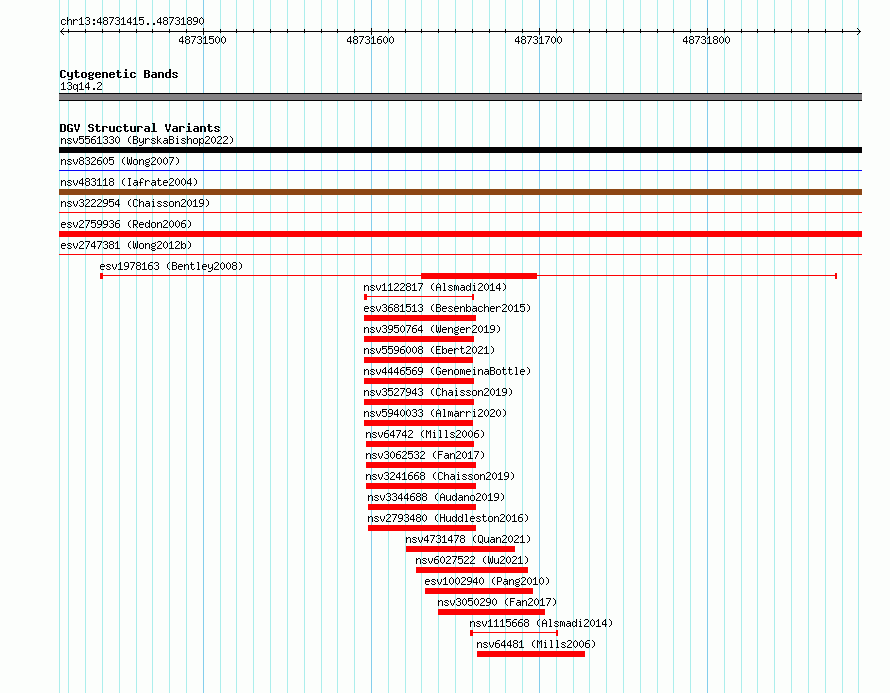The image size is (890, 693).
Task: Select the 13q14.2 band label
Action: pos(81,86)
